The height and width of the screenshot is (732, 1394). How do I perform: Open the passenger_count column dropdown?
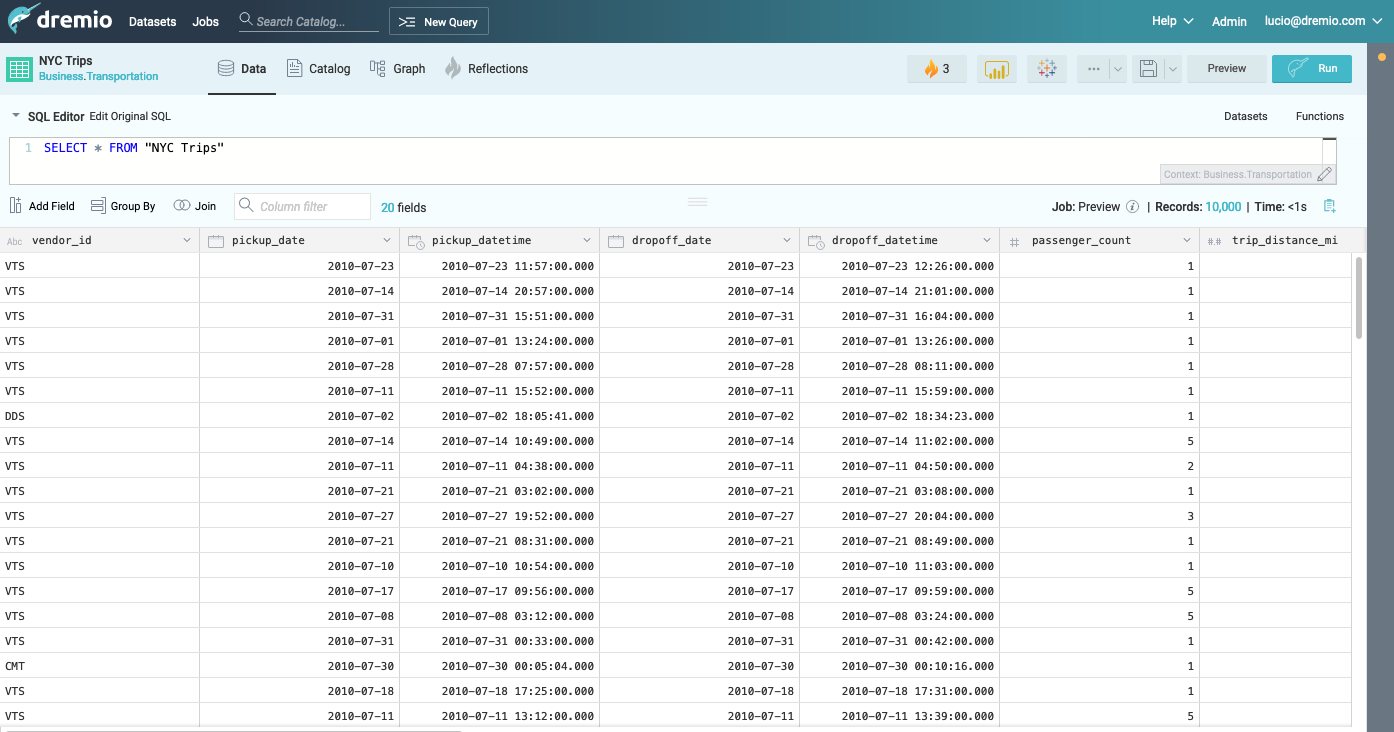click(1186, 241)
